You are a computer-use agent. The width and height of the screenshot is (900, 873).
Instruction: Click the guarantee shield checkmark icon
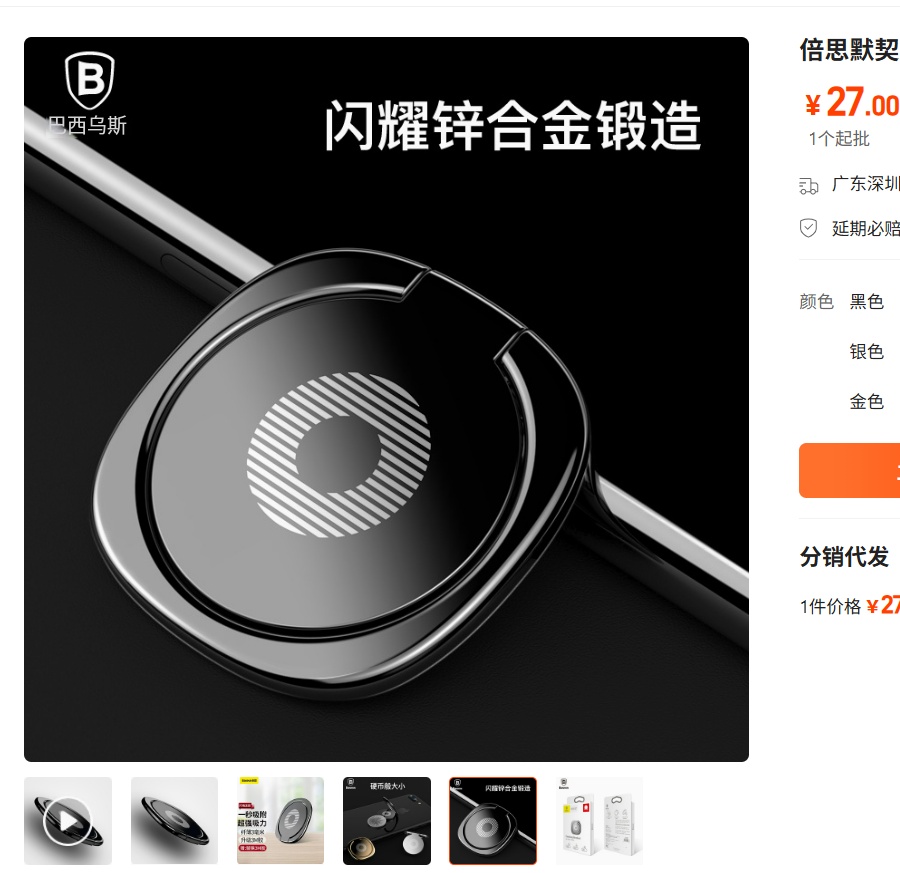click(x=808, y=228)
